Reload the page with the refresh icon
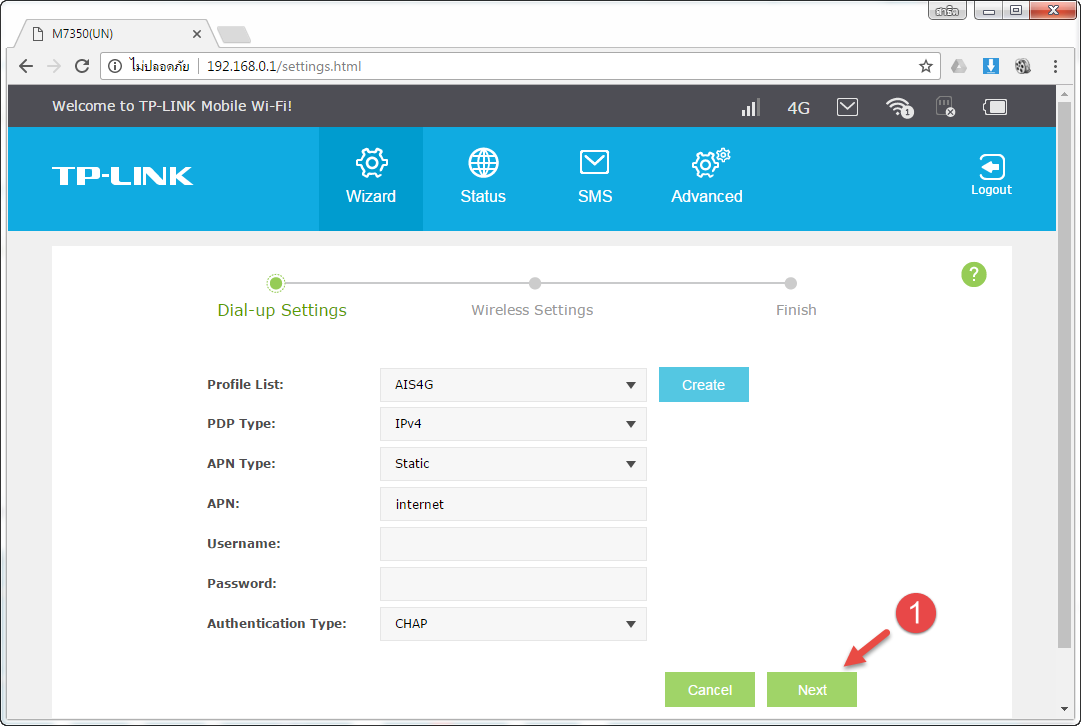 click(82, 66)
